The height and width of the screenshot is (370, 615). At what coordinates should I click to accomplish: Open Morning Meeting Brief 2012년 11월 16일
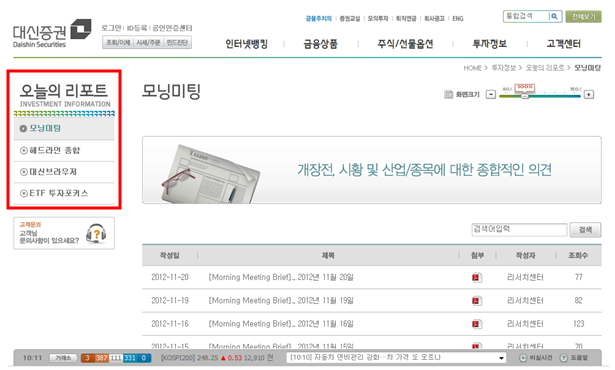click(x=281, y=324)
